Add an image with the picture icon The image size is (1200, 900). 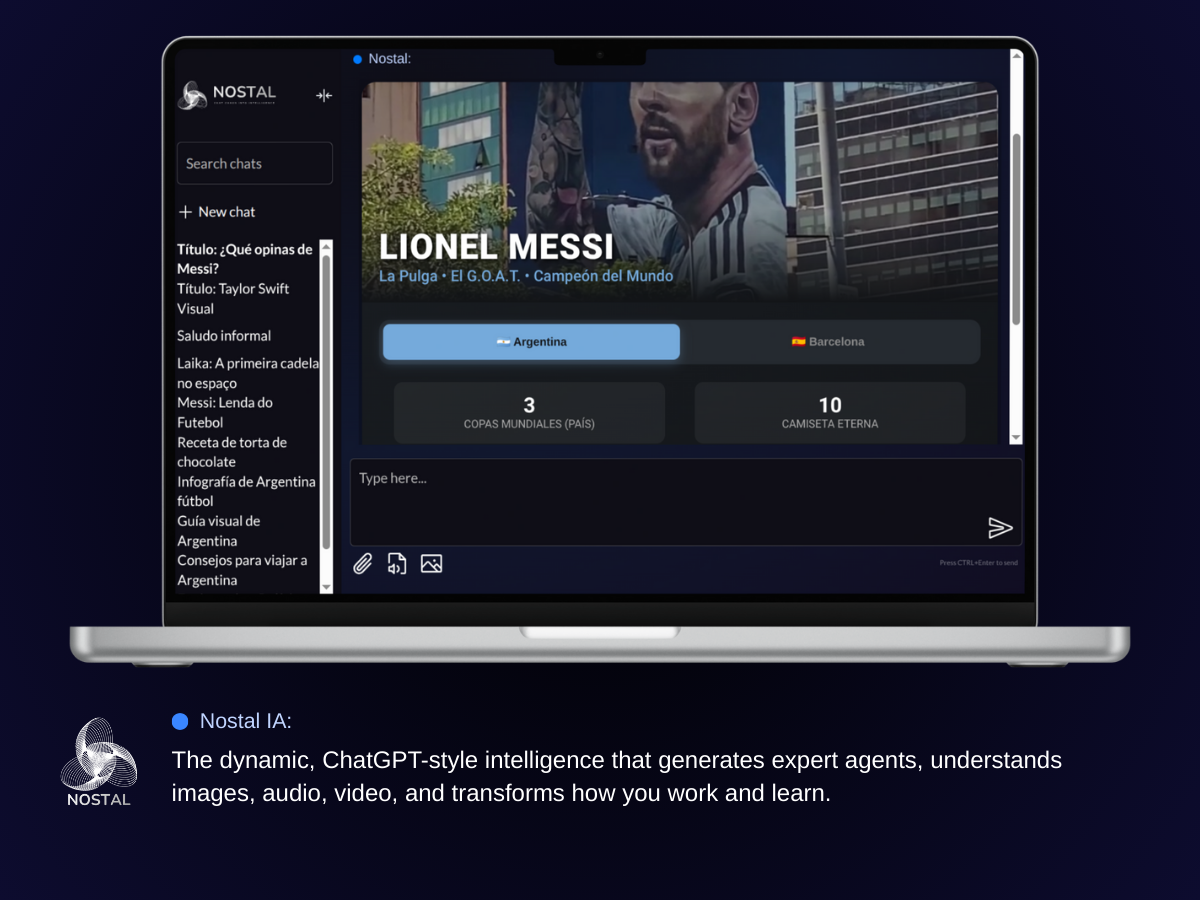click(x=431, y=564)
